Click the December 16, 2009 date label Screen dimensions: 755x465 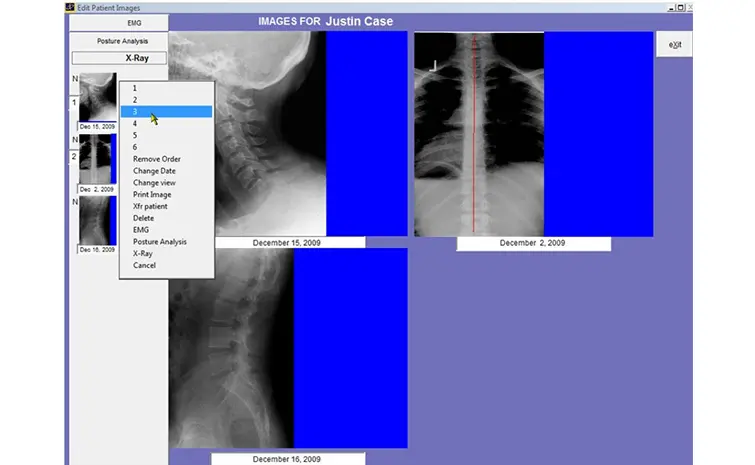point(287,459)
